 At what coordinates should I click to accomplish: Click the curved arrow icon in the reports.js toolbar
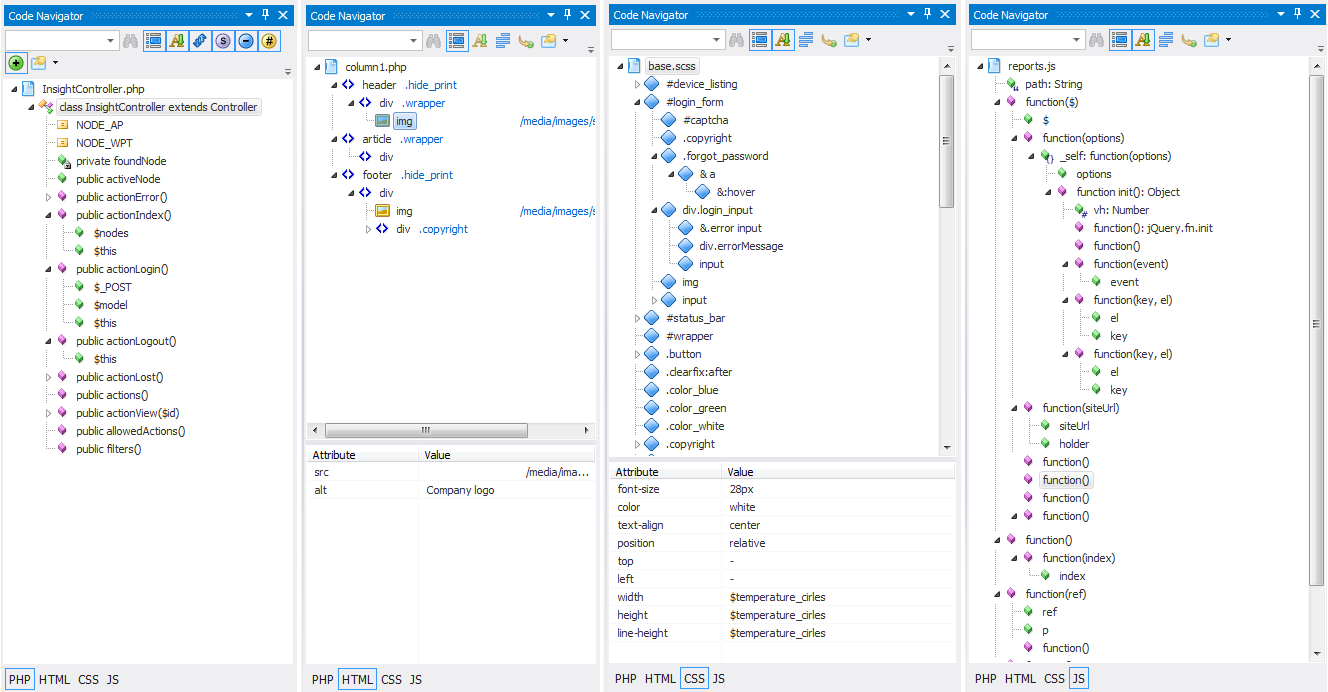[x=1189, y=41]
